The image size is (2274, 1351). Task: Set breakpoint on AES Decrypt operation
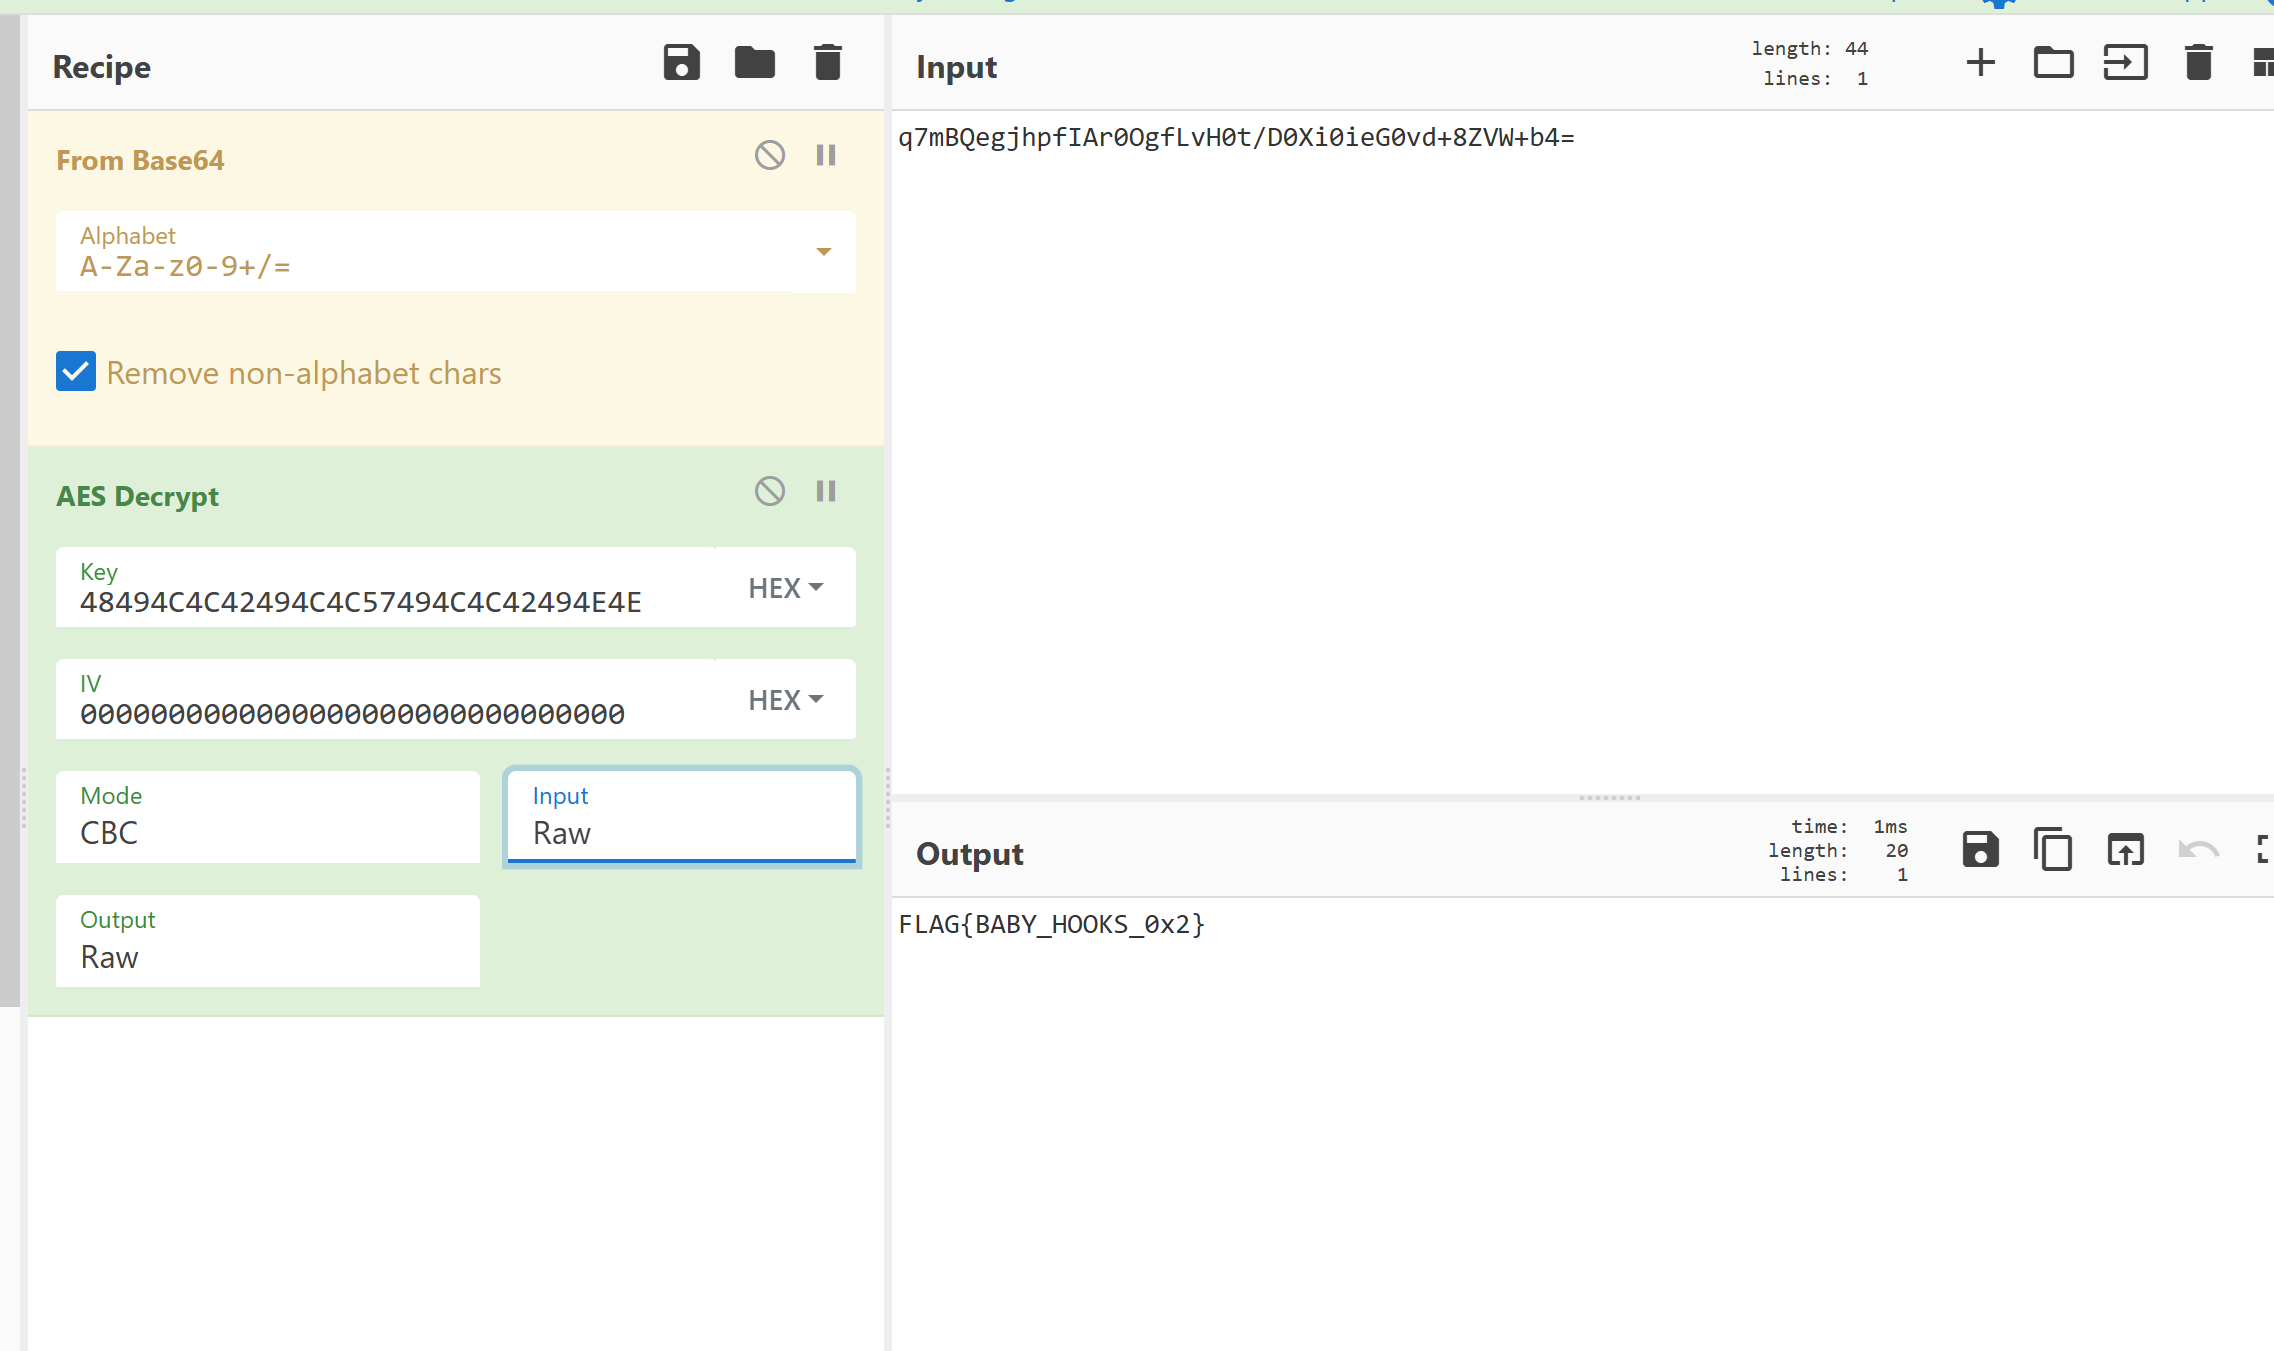coord(826,491)
